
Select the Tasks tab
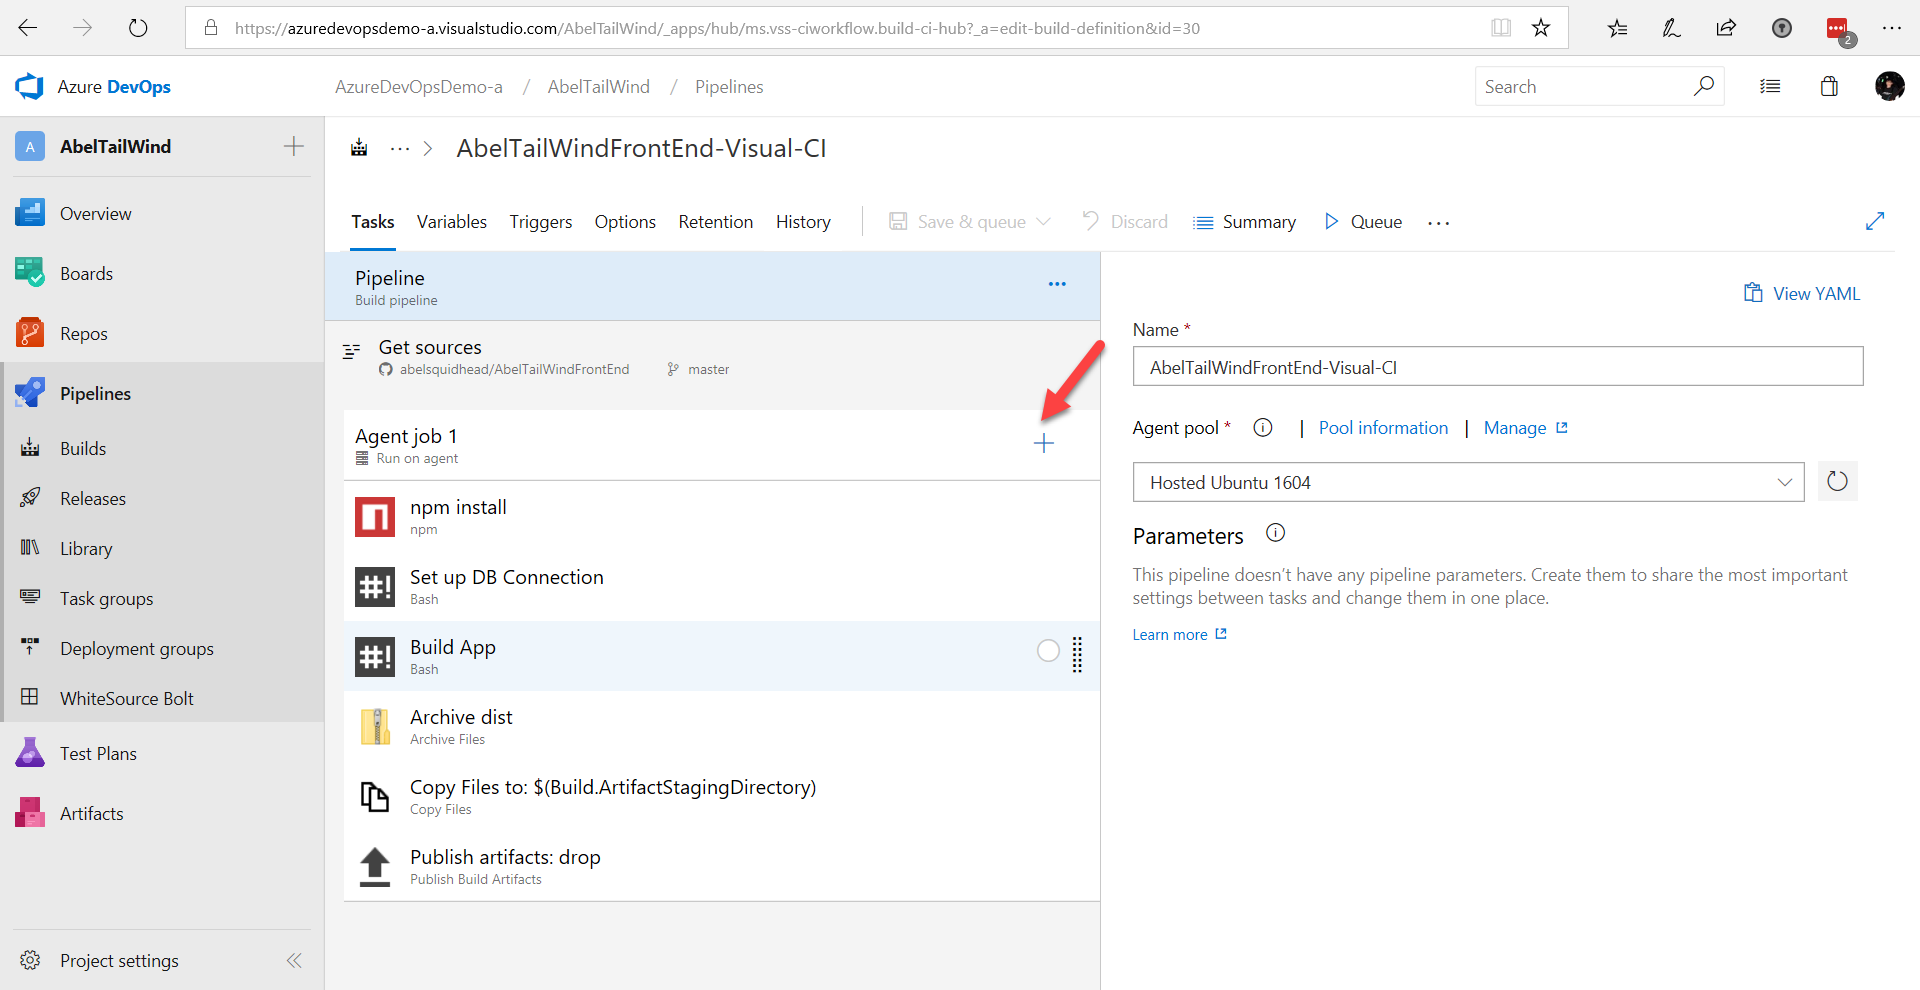373,222
